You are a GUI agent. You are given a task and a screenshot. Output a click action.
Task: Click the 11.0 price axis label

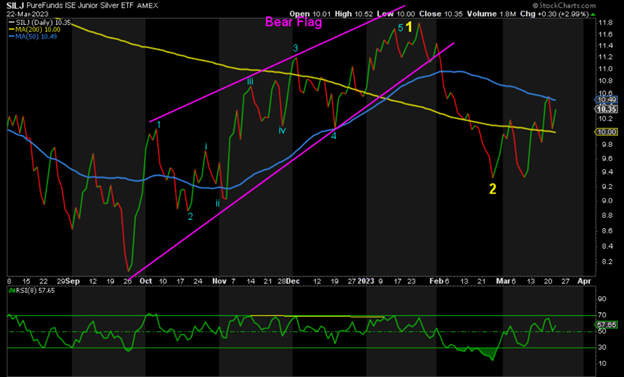point(605,68)
